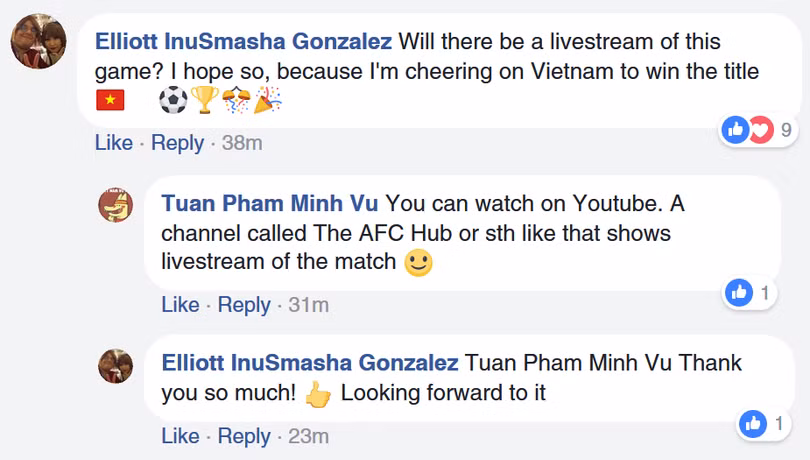This screenshot has width=810, height=460.
Task: Reply to Elliott's livestream question comment
Action: 177,143
